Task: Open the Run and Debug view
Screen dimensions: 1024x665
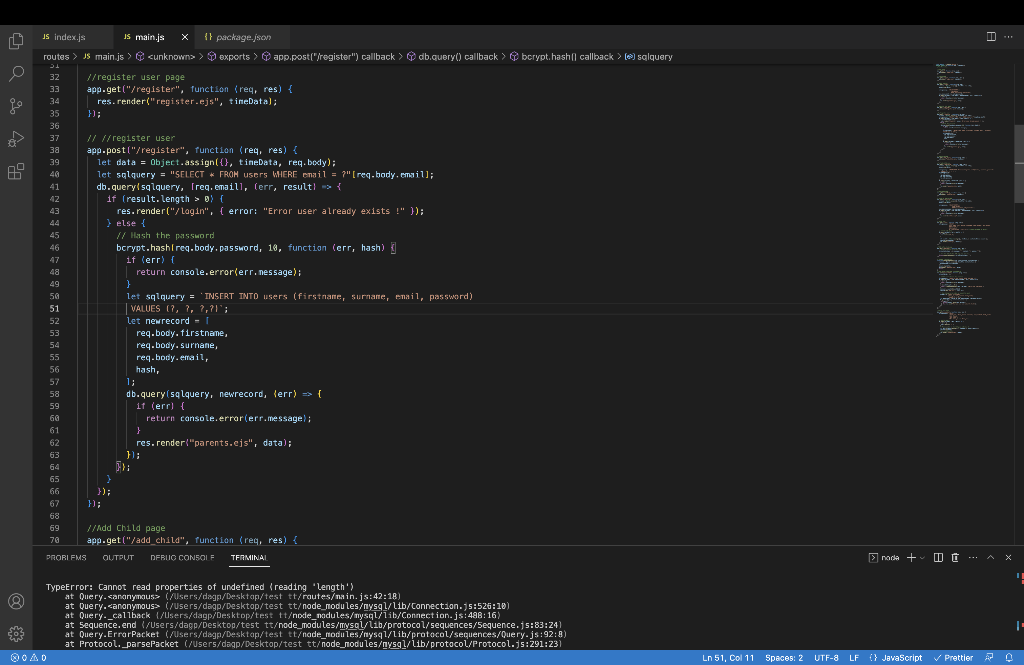Action: [16, 138]
